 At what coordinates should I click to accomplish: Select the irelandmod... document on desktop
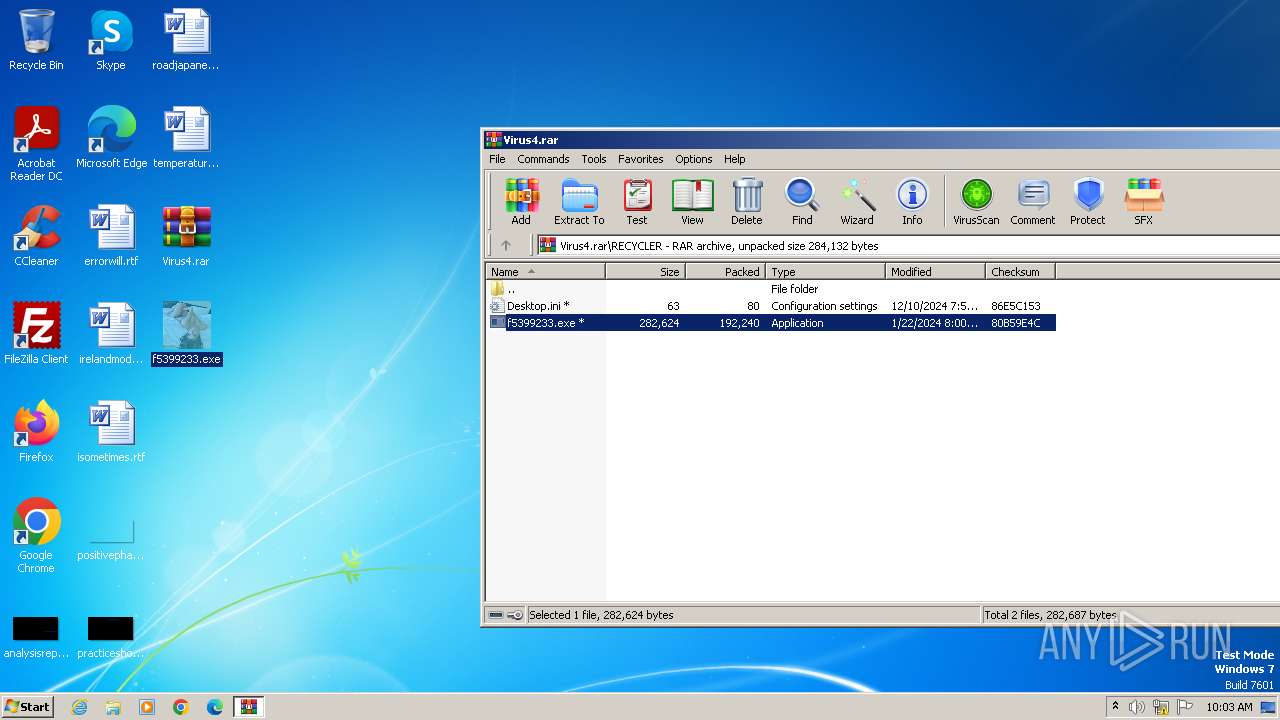click(111, 334)
